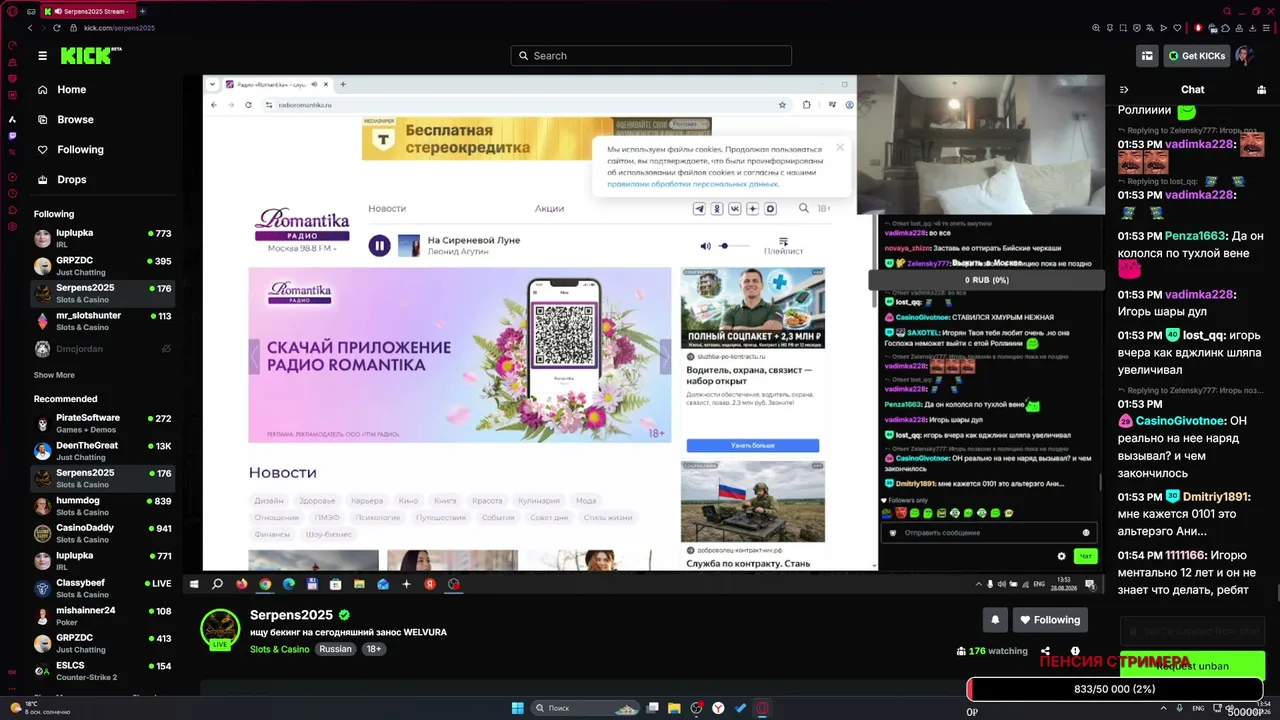Reload the kick.com page

pyautogui.click(x=56, y=28)
